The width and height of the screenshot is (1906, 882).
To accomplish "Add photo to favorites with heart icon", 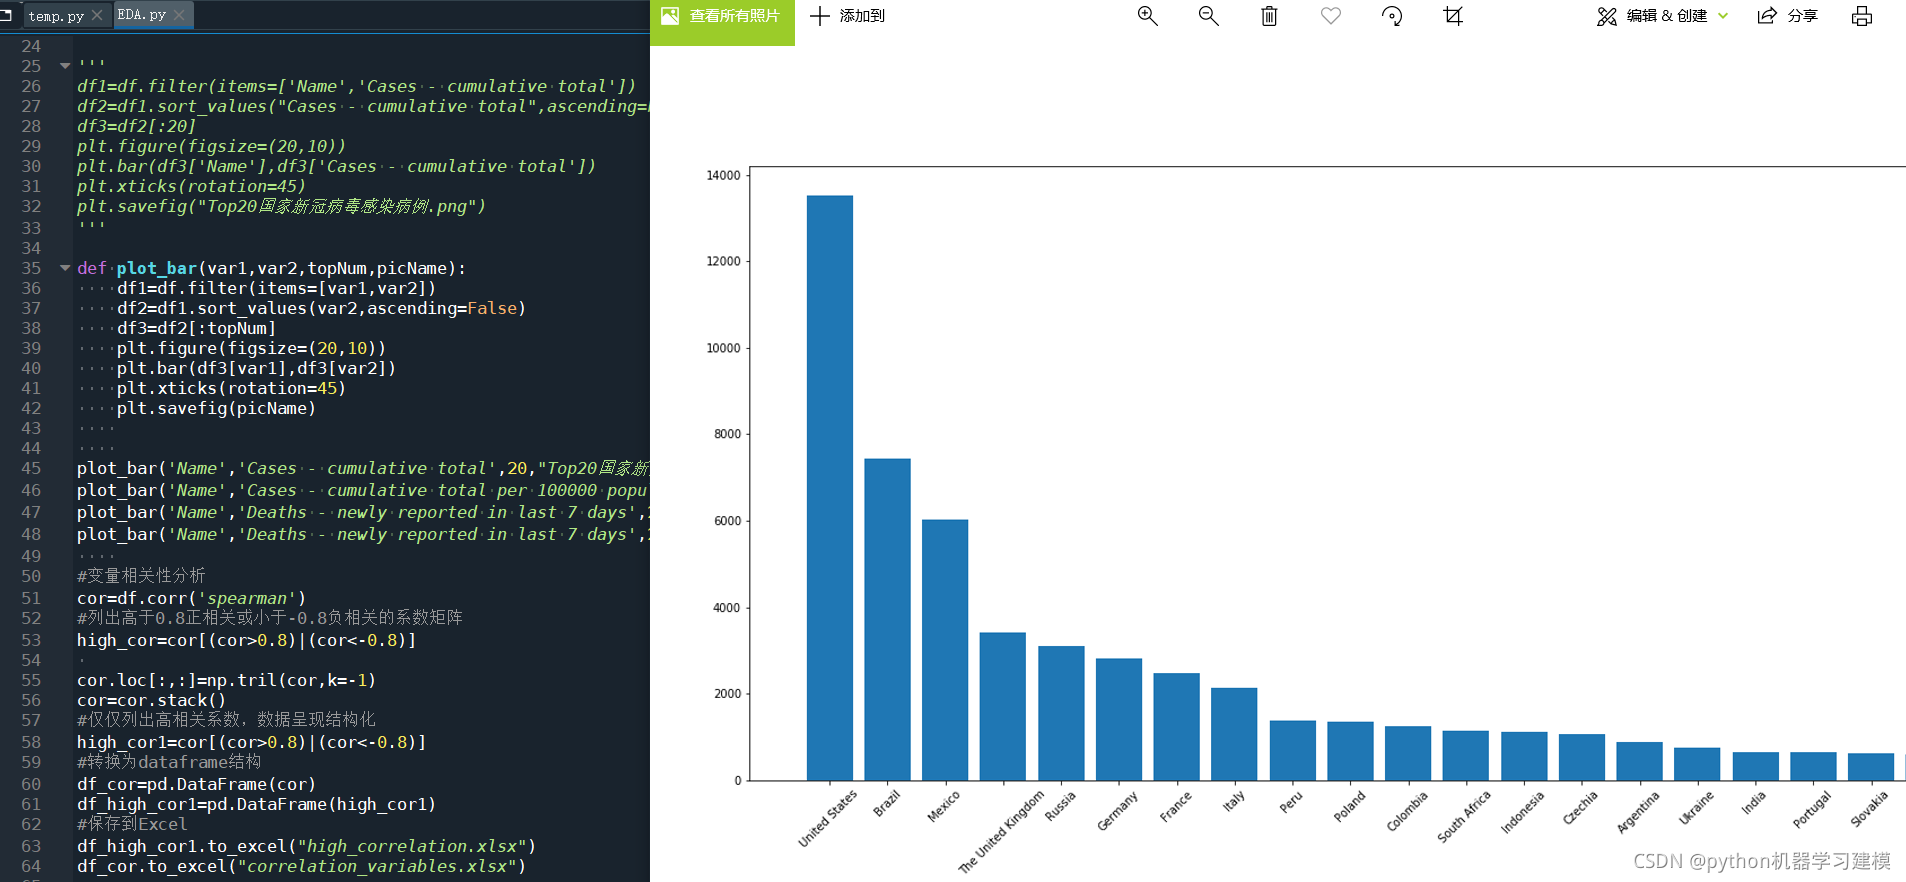I will (x=1330, y=16).
